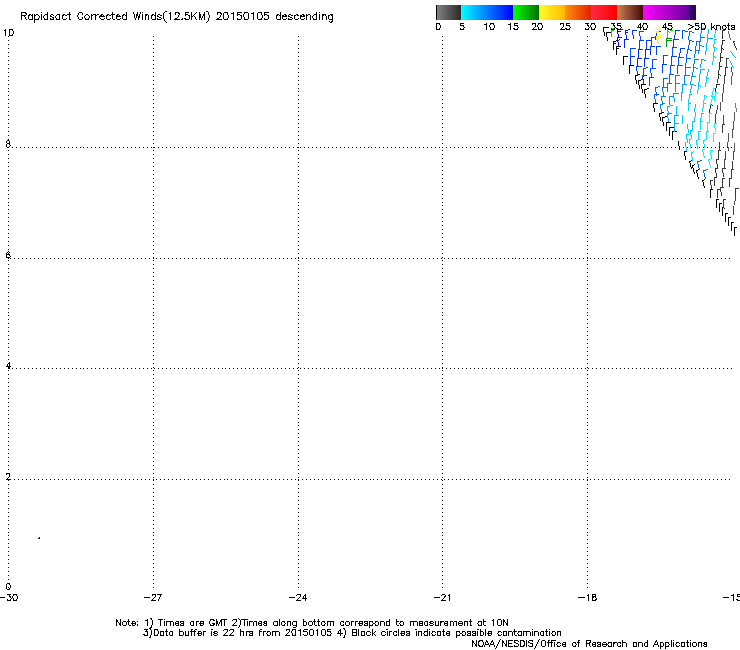Image resolution: width=740 pixels, height=650 pixels.
Task: Click the '>50 knots' legend label
Action: (712, 27)
